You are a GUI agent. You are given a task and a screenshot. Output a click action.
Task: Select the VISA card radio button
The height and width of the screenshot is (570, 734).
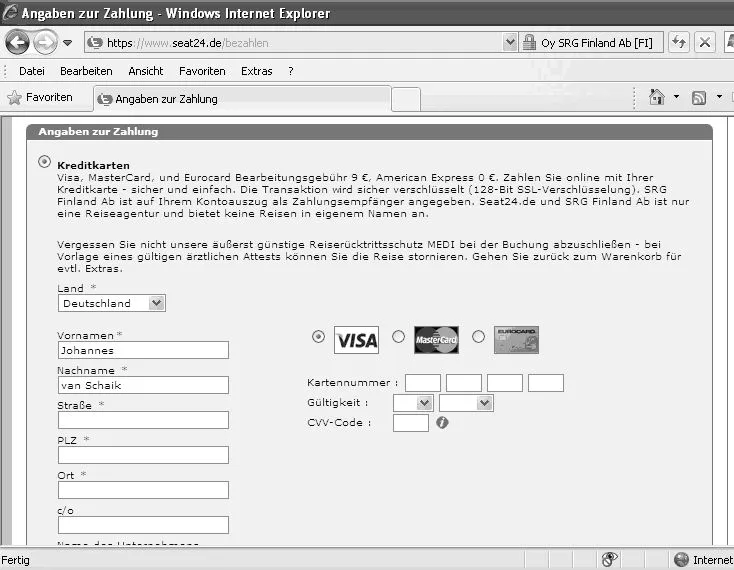tap(318, 336)
